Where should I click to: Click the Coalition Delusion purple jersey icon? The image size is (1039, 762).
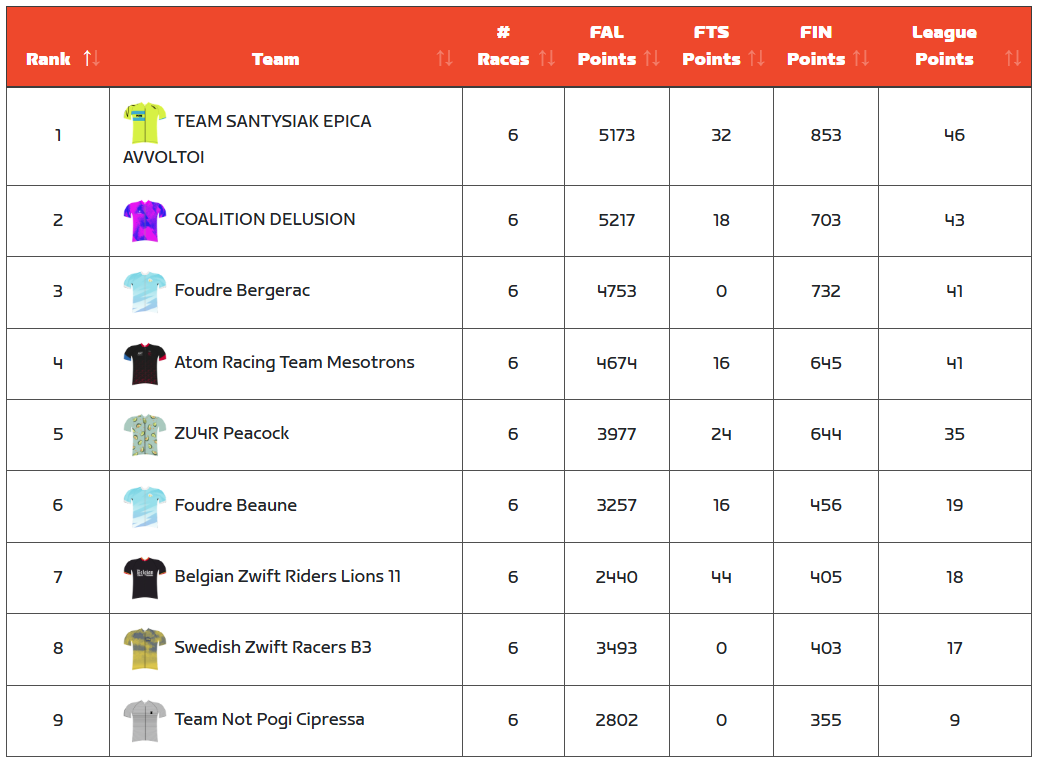[145, 220]
